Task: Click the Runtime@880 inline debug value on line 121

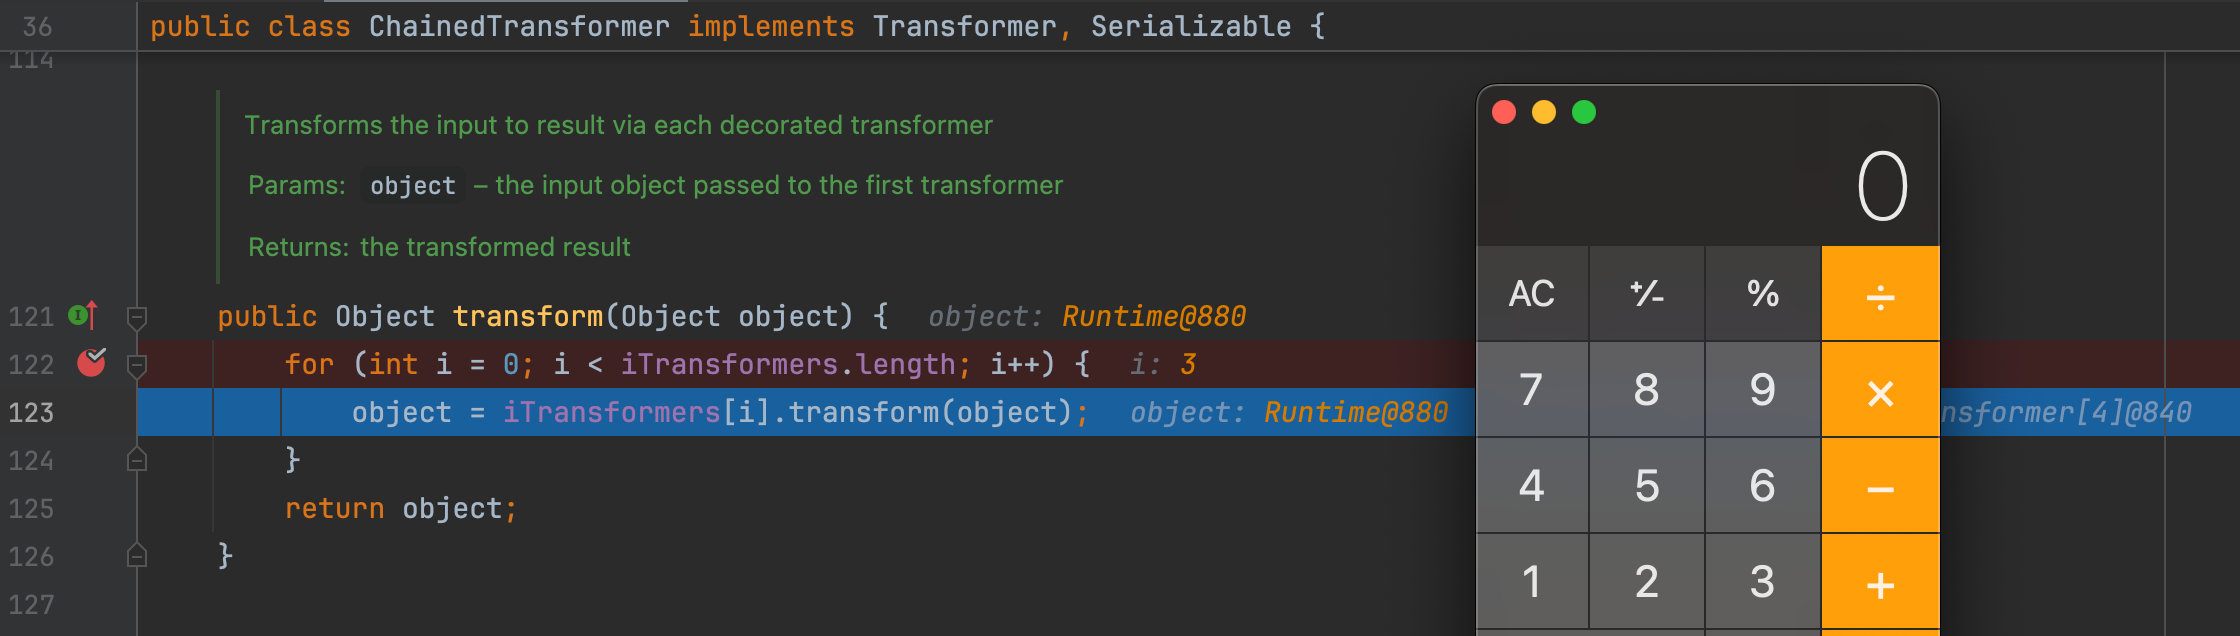Action: point(1153,317)
